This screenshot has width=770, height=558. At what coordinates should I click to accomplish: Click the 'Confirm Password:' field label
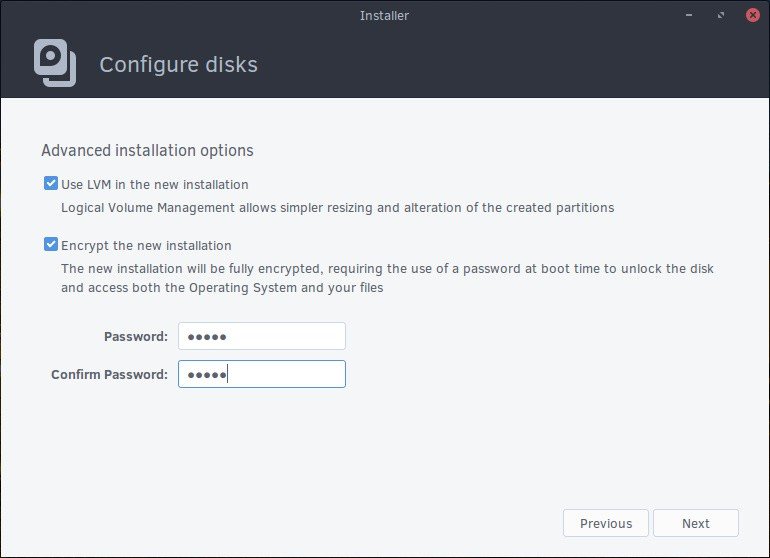[110, 375]
